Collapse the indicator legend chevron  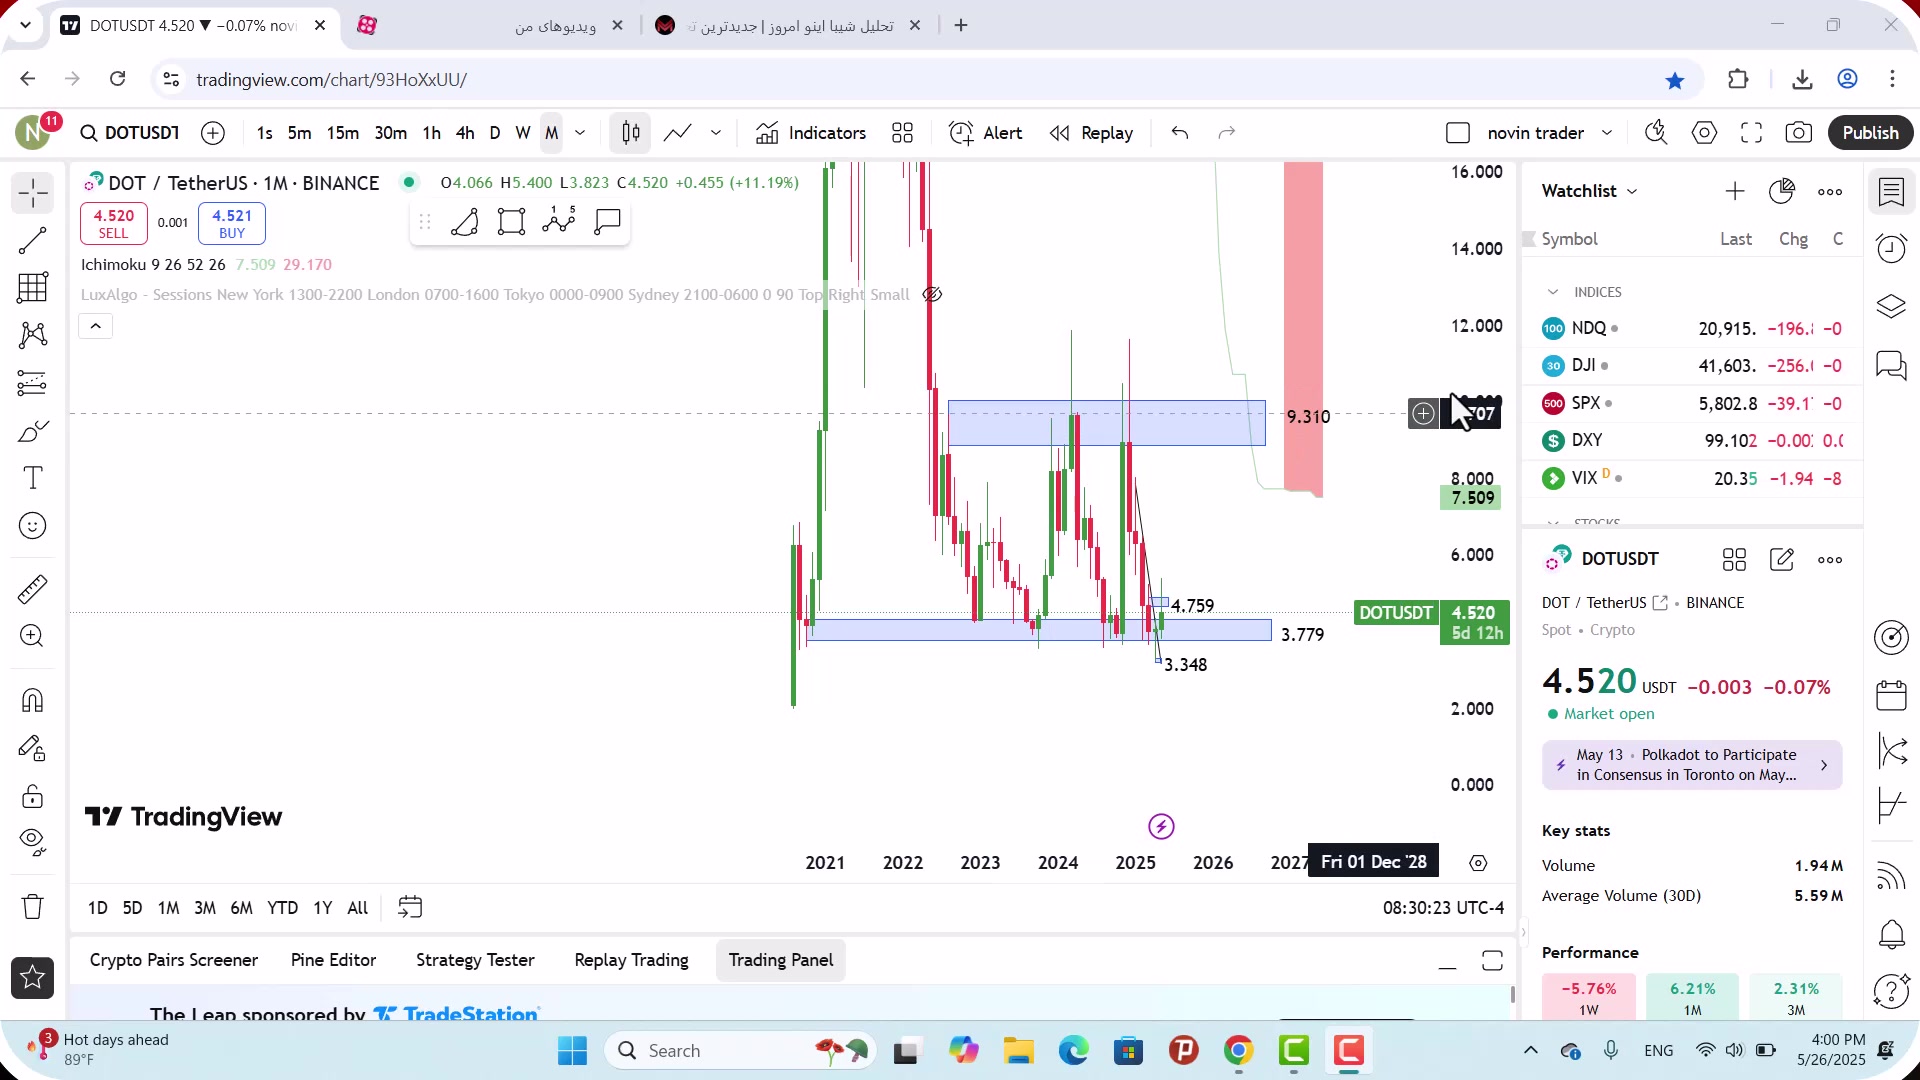(x=96, y=326)
